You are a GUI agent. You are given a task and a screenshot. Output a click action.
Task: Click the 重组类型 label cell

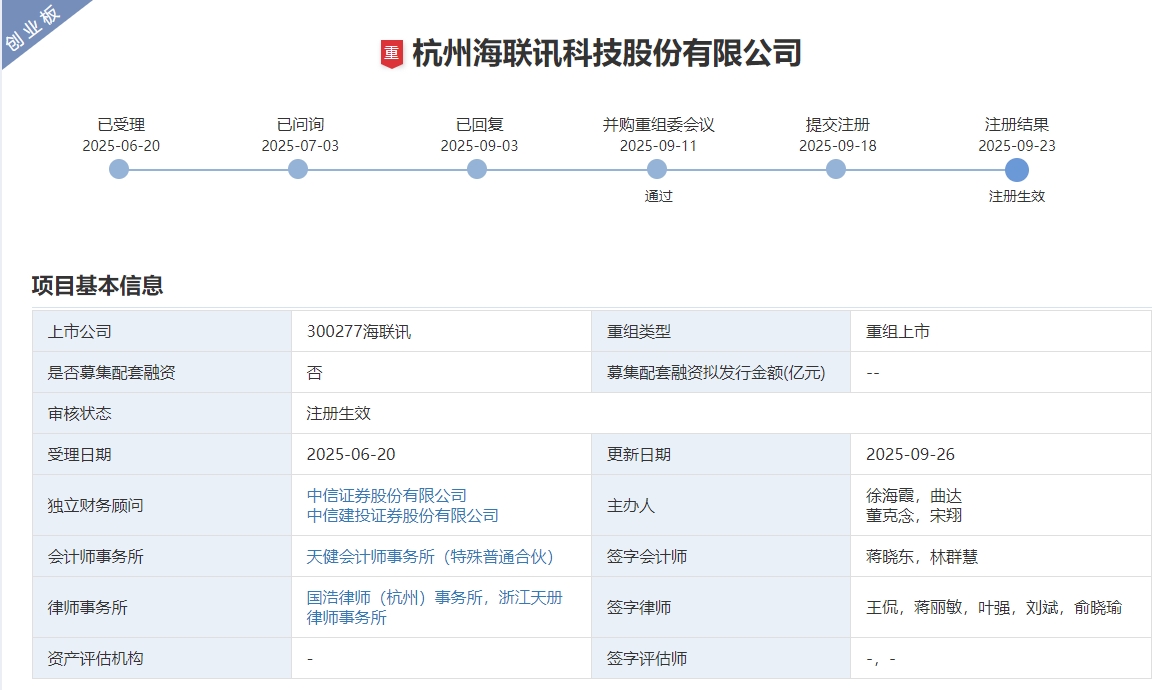721,331
